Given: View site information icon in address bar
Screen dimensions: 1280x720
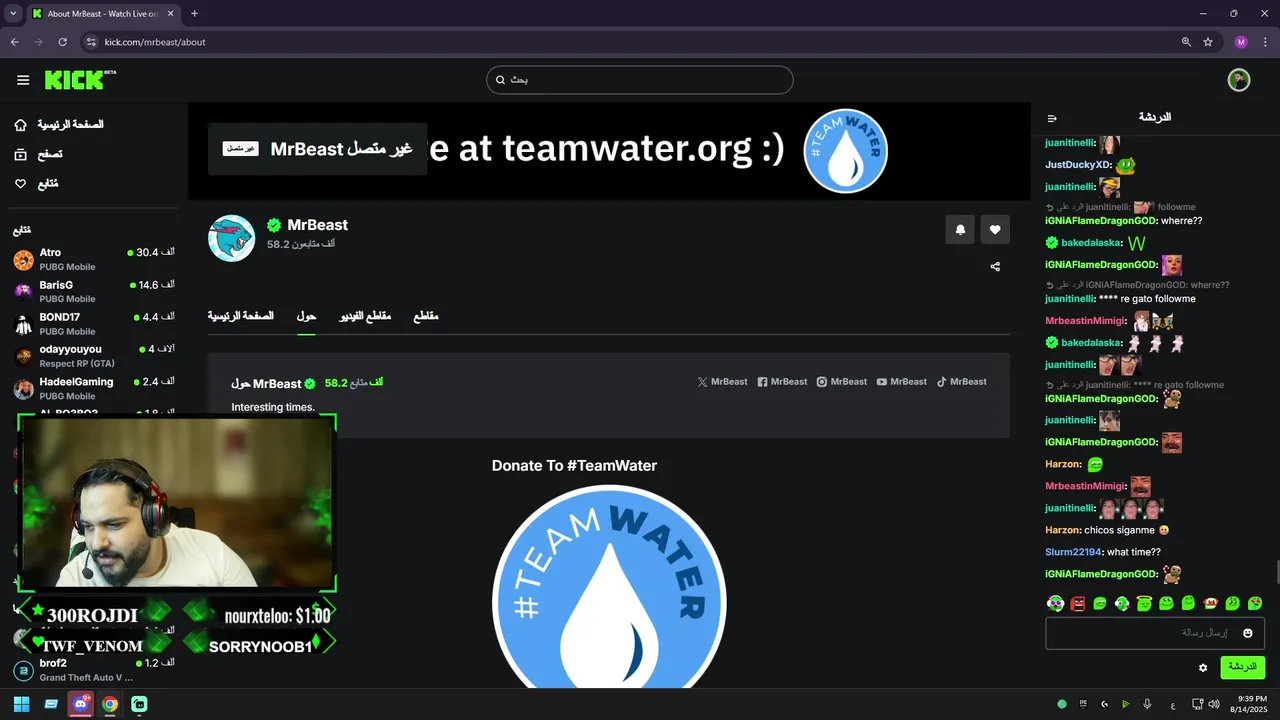Looking at the screenshot, I should click(90, 42).
